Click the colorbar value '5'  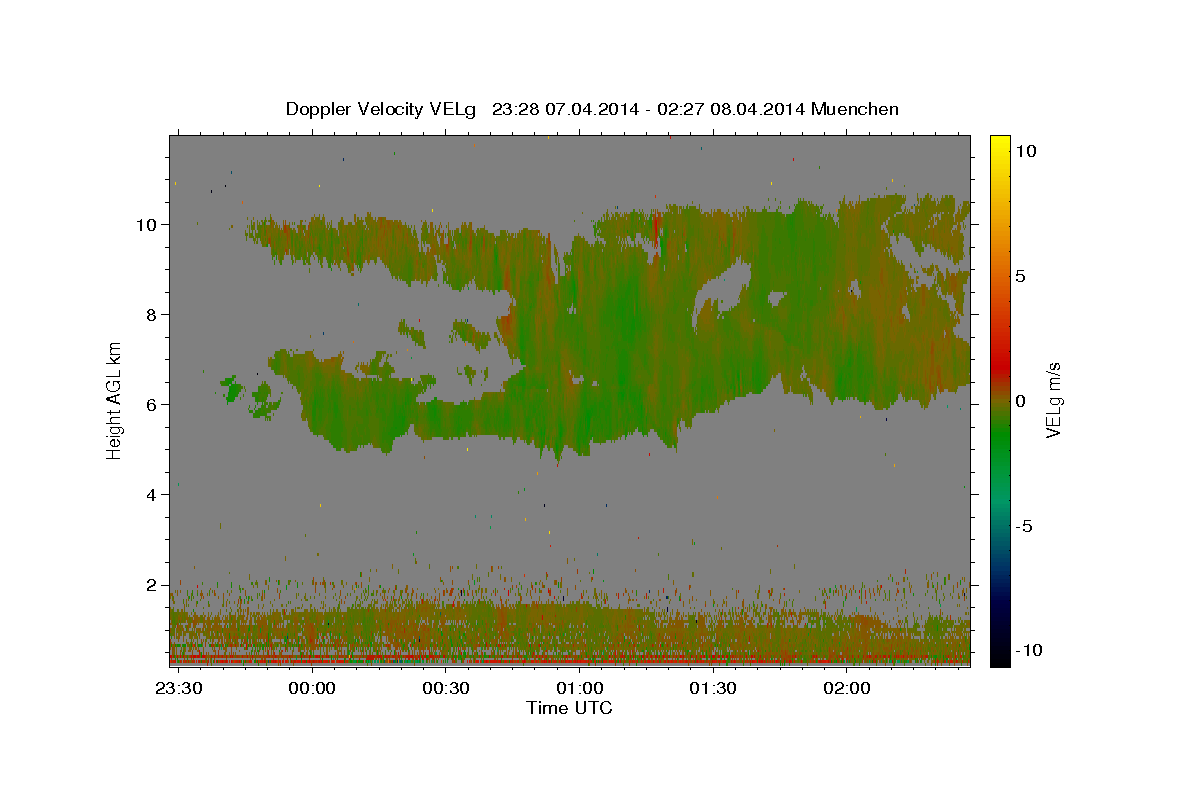pos(1021,276)
